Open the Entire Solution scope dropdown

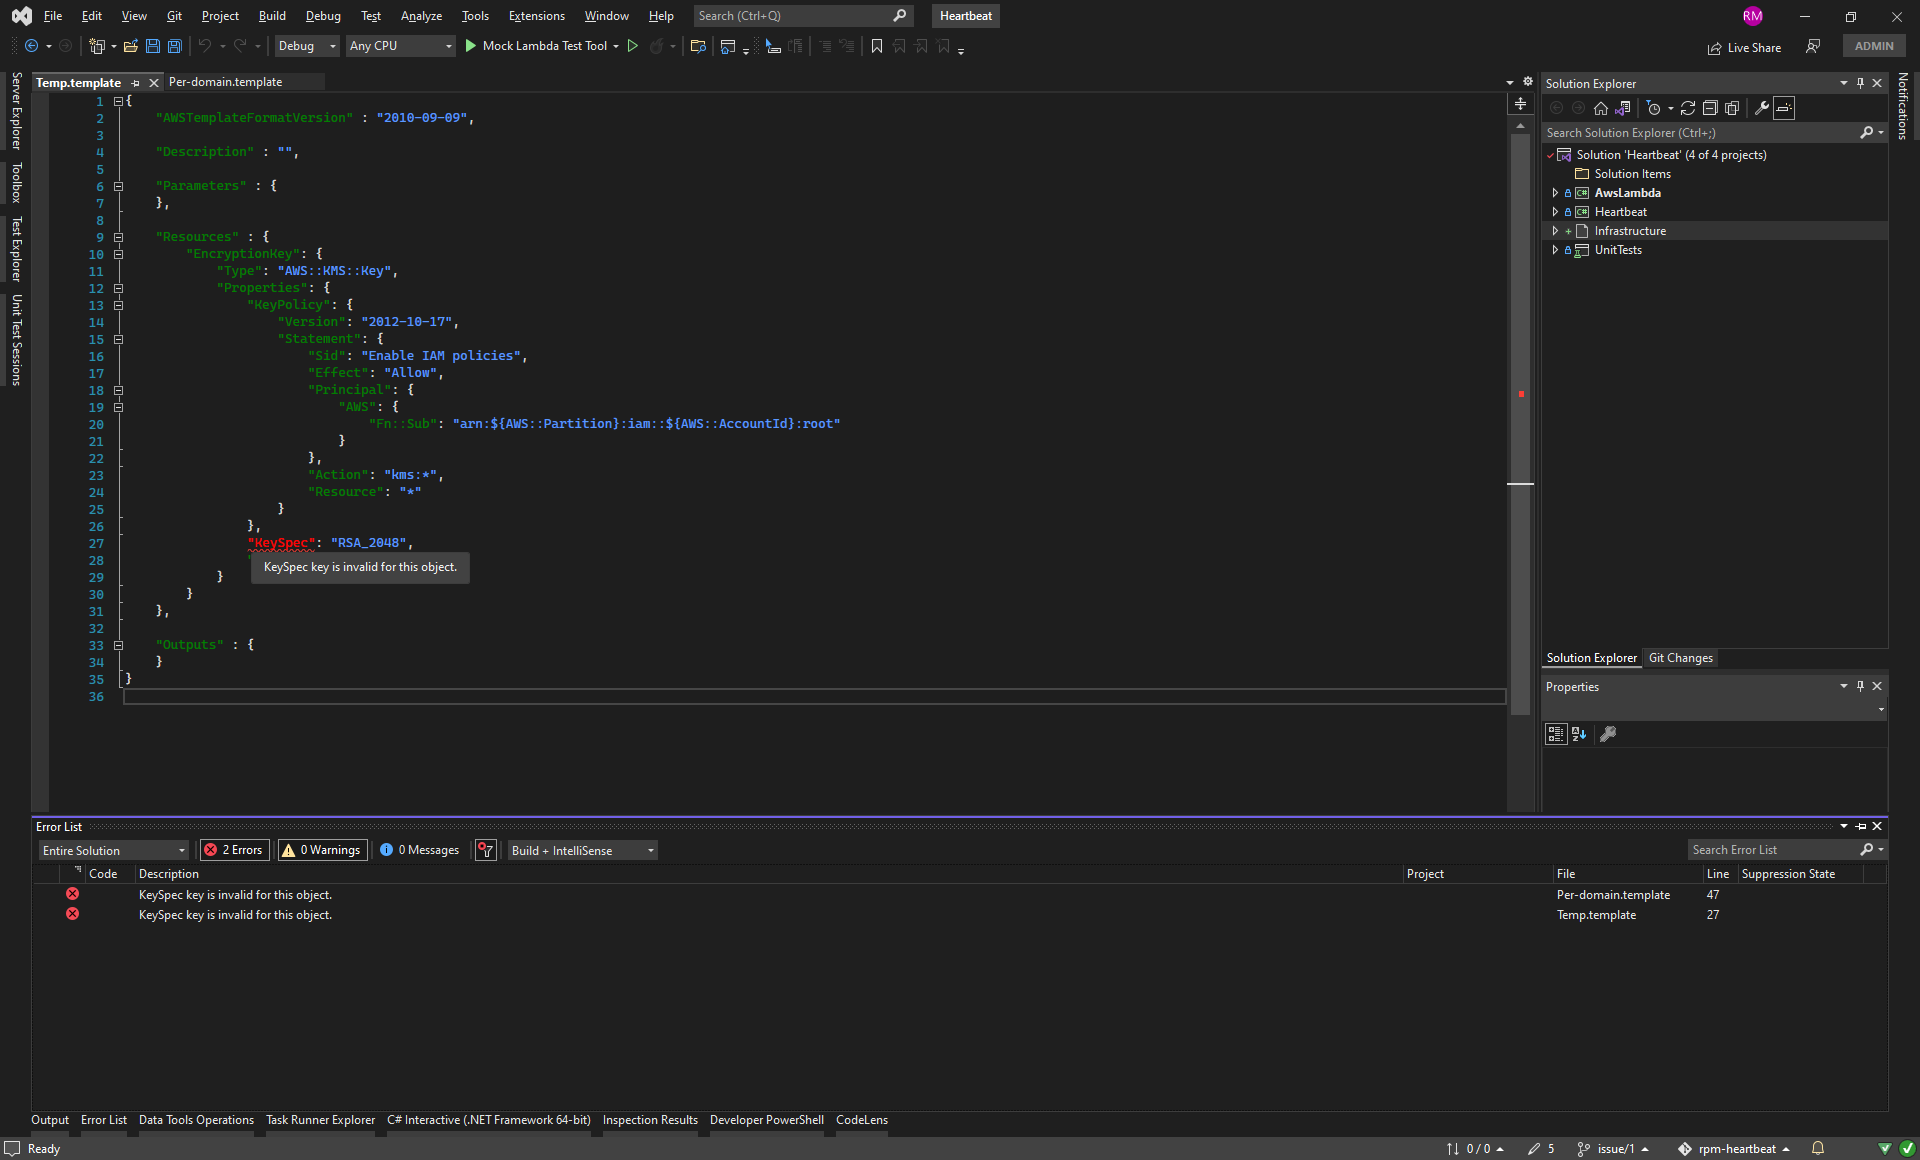tap(114, 850)
